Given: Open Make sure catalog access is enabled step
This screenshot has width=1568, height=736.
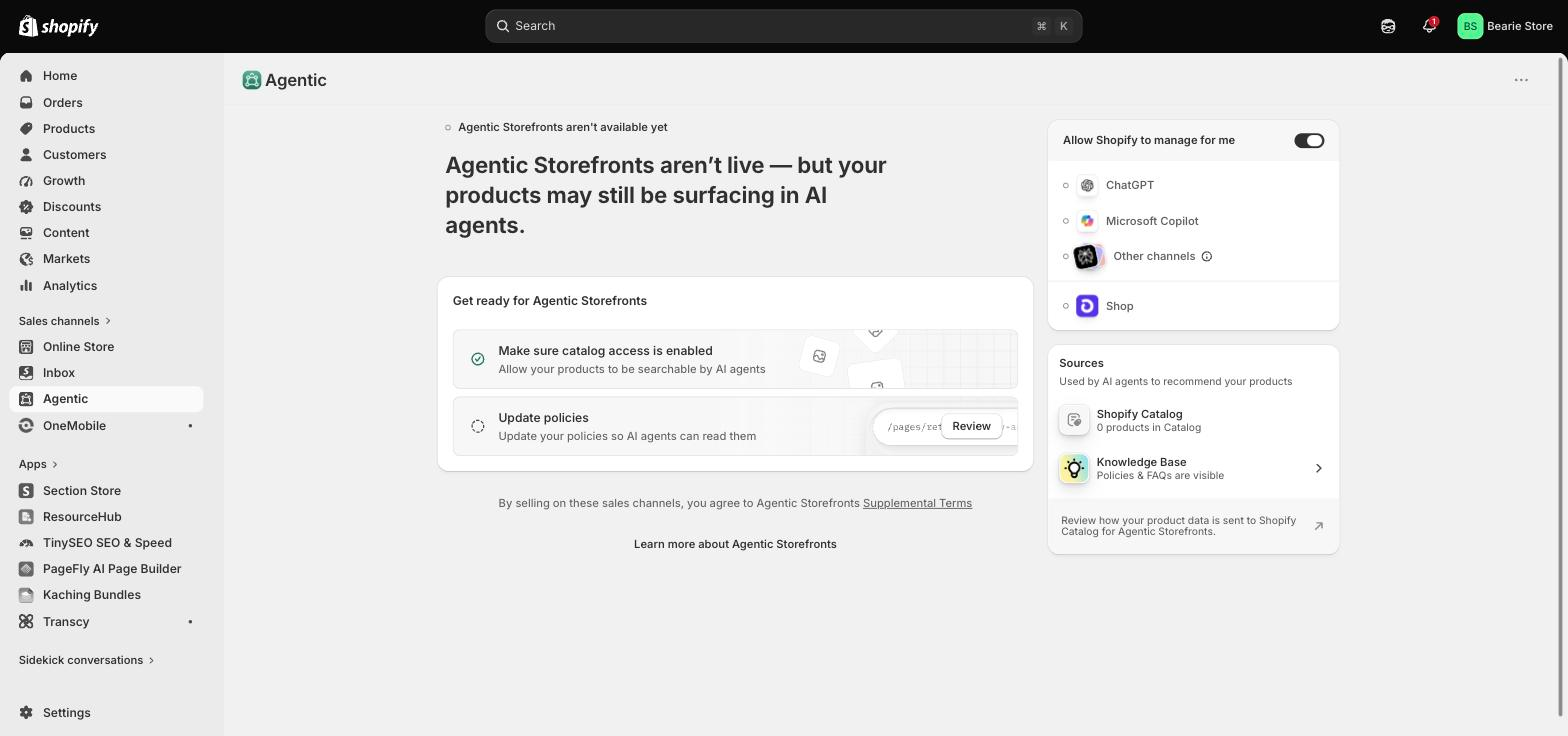Looking at the screenshot, I should coord(735,359).
